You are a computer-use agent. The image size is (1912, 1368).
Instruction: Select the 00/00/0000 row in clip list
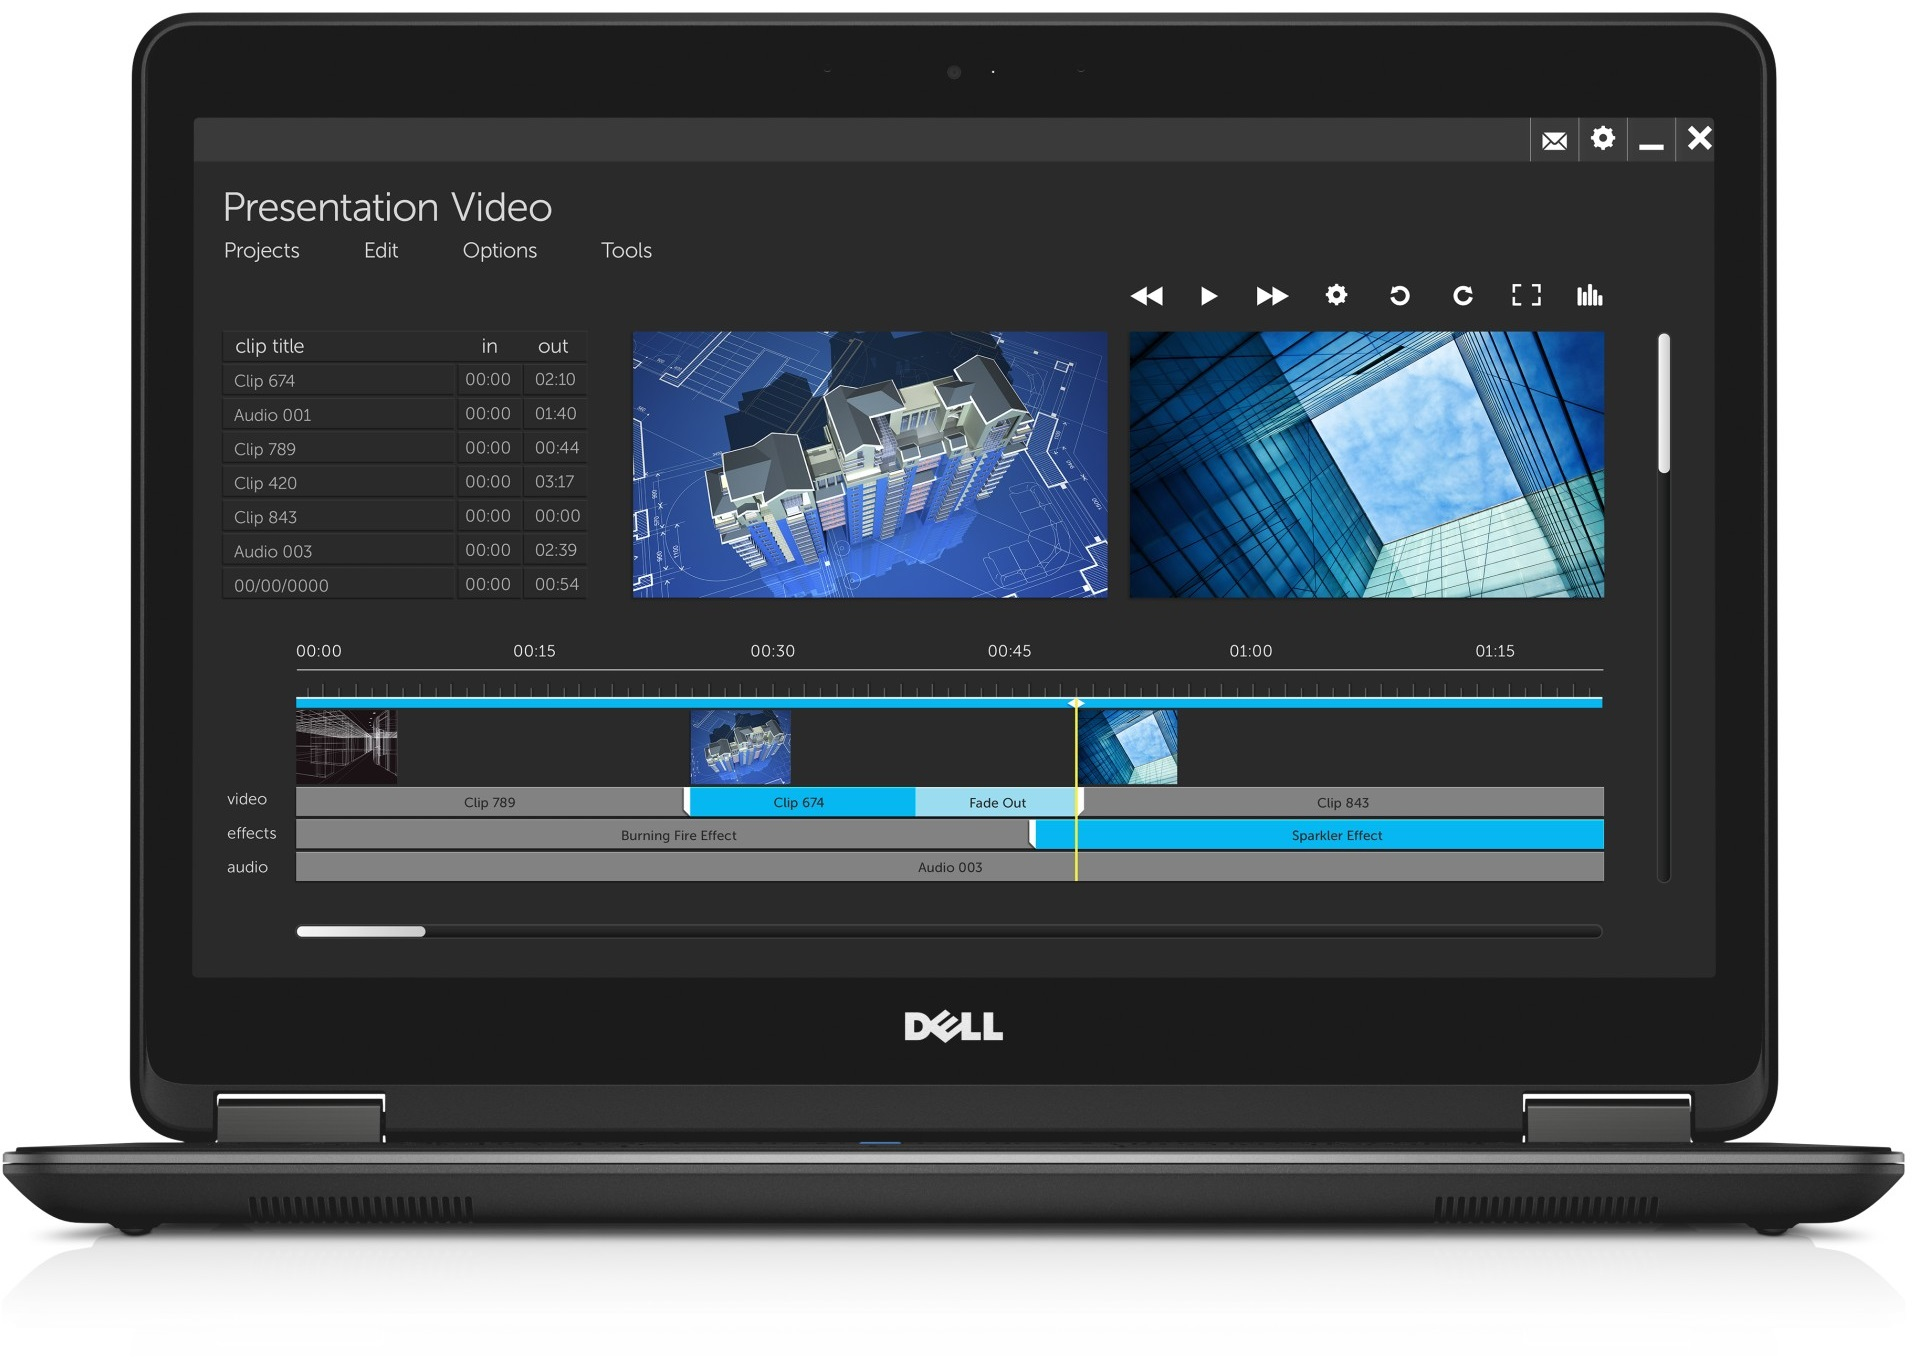click(404, 584)
